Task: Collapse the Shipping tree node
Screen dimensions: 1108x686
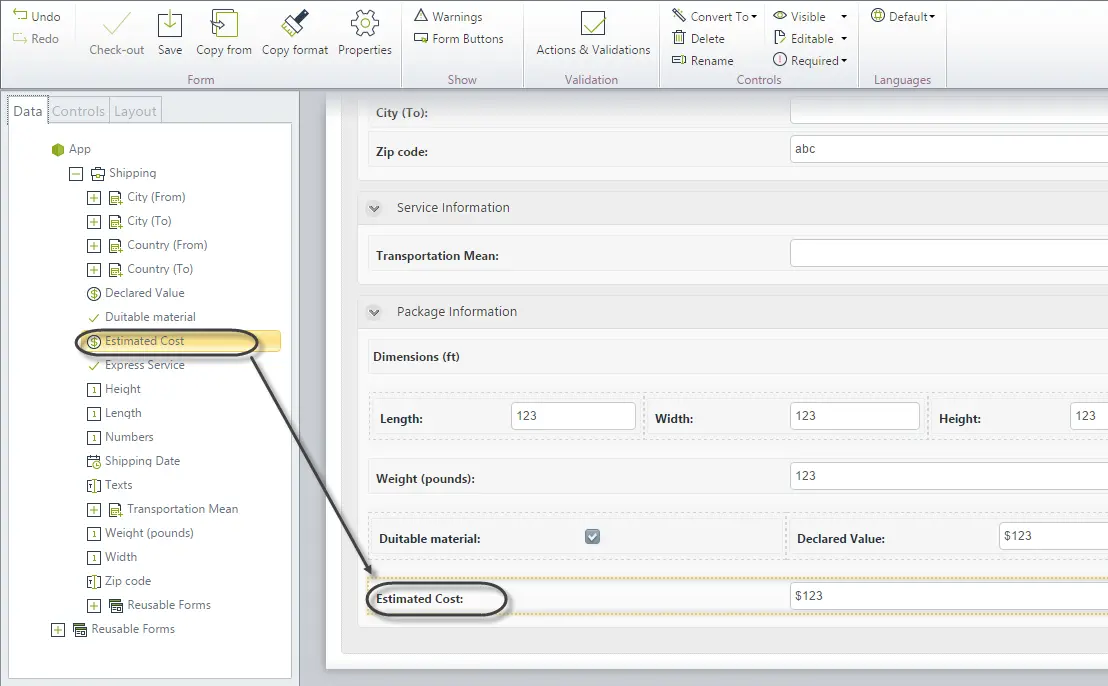Action: click(x=76, y=174)
